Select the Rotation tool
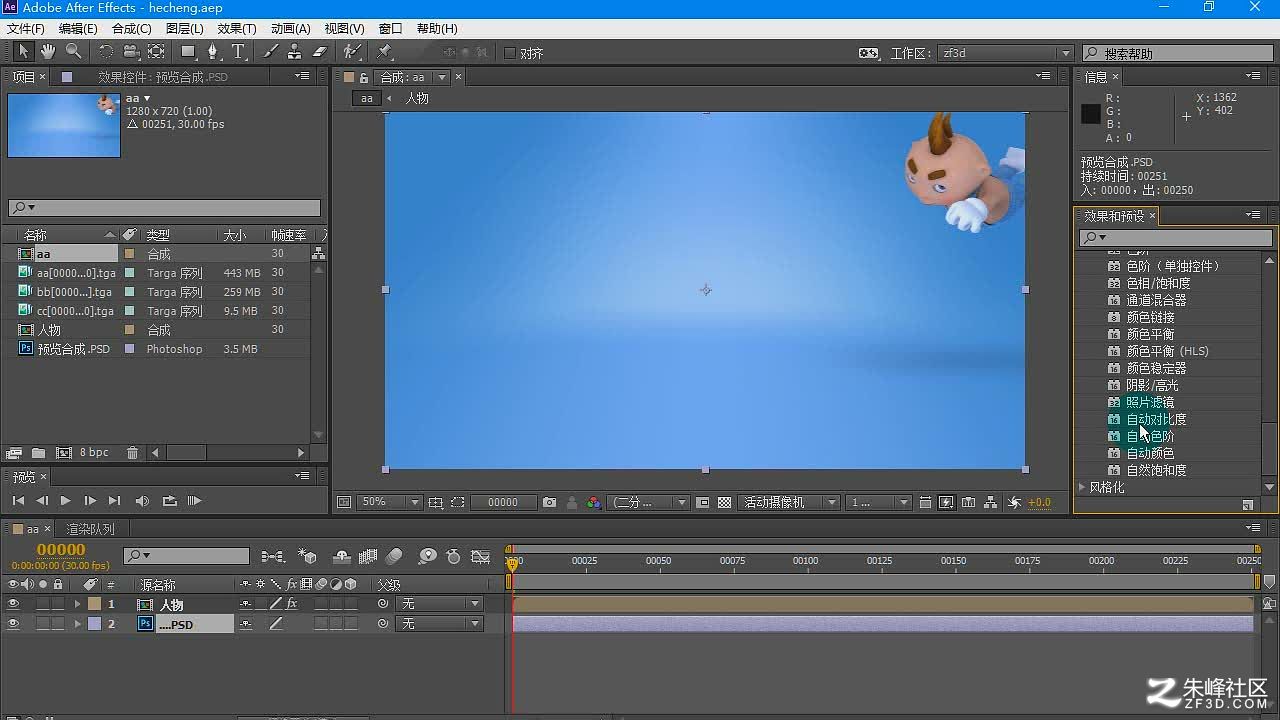1280x720 pixels. point(106,52)
